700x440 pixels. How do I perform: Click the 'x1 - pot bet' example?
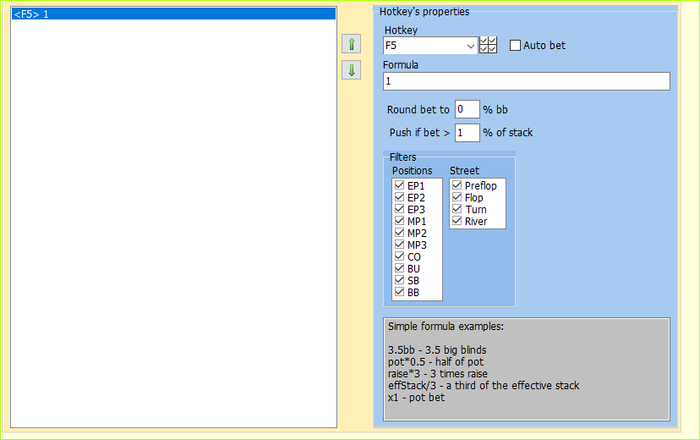(416, 397)
